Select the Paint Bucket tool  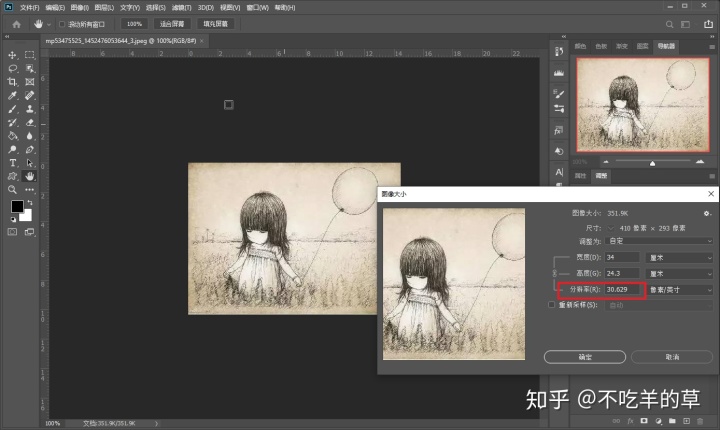12,136
